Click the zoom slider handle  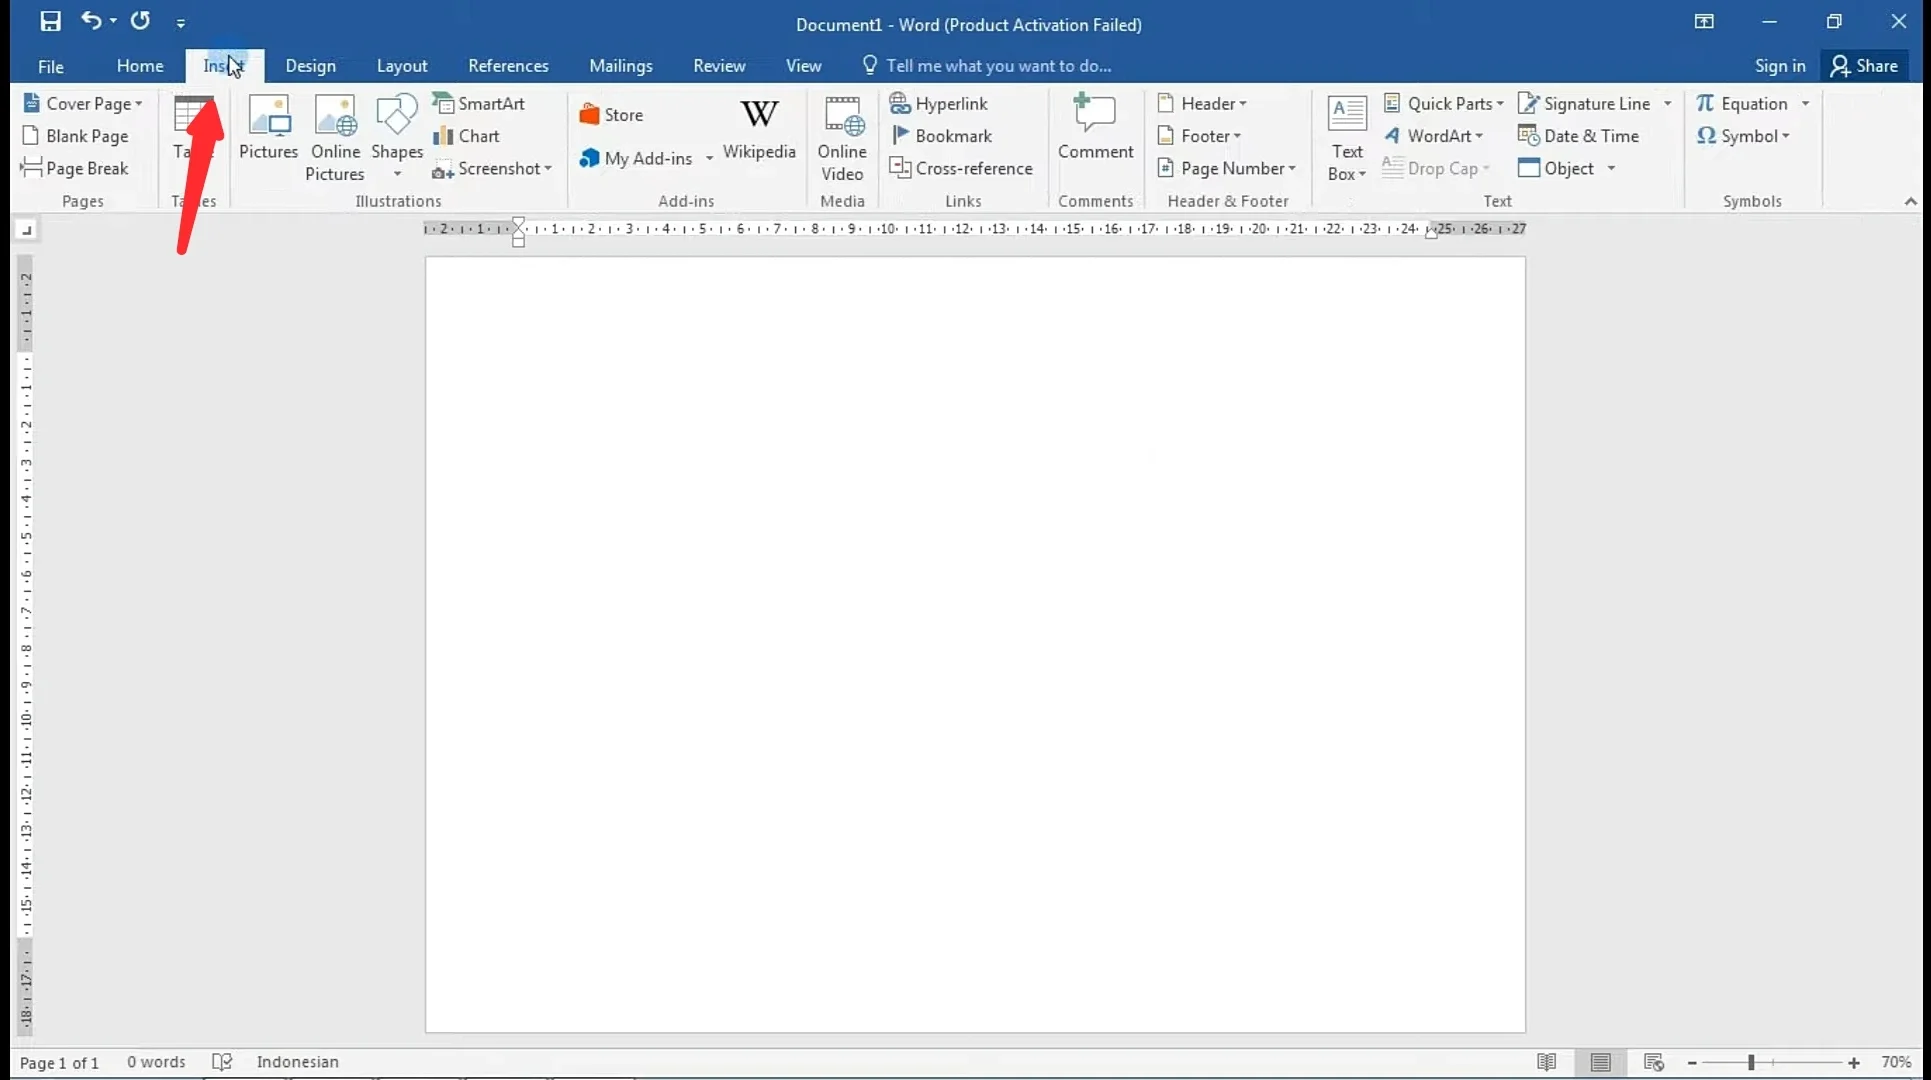point(1751,1063)
